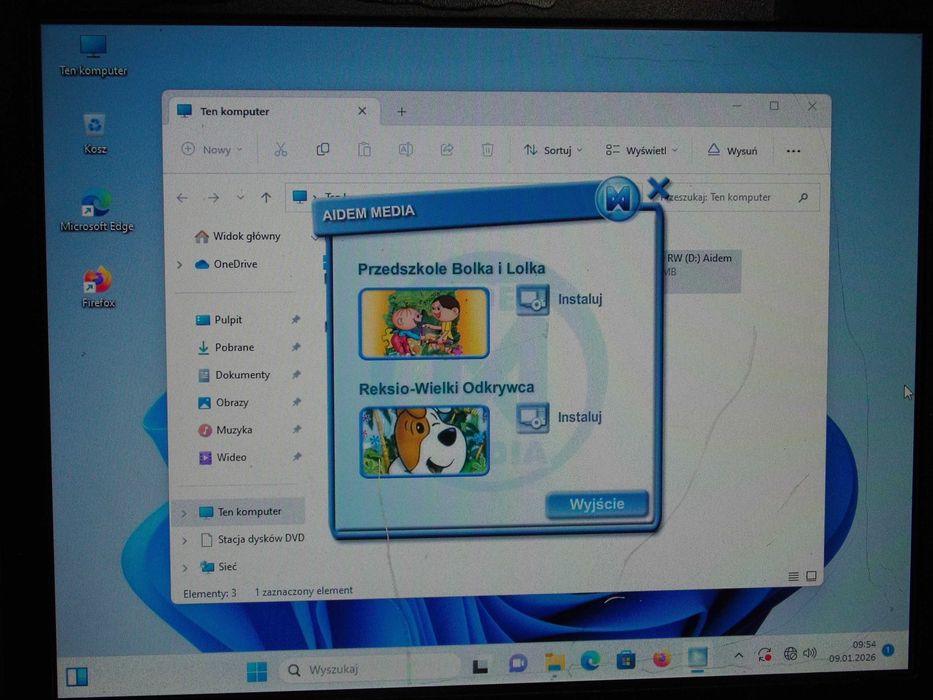Click the Wyjście button in Aidem Media
The height and width of the screenshot is (700, 933).
coord(597,504)
